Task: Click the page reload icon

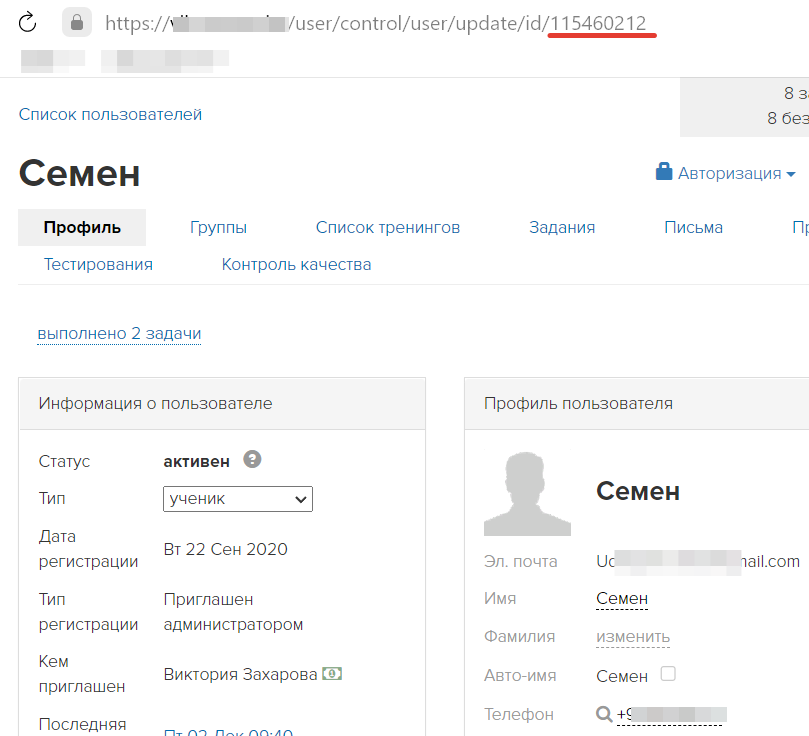Action: point(27,22)
